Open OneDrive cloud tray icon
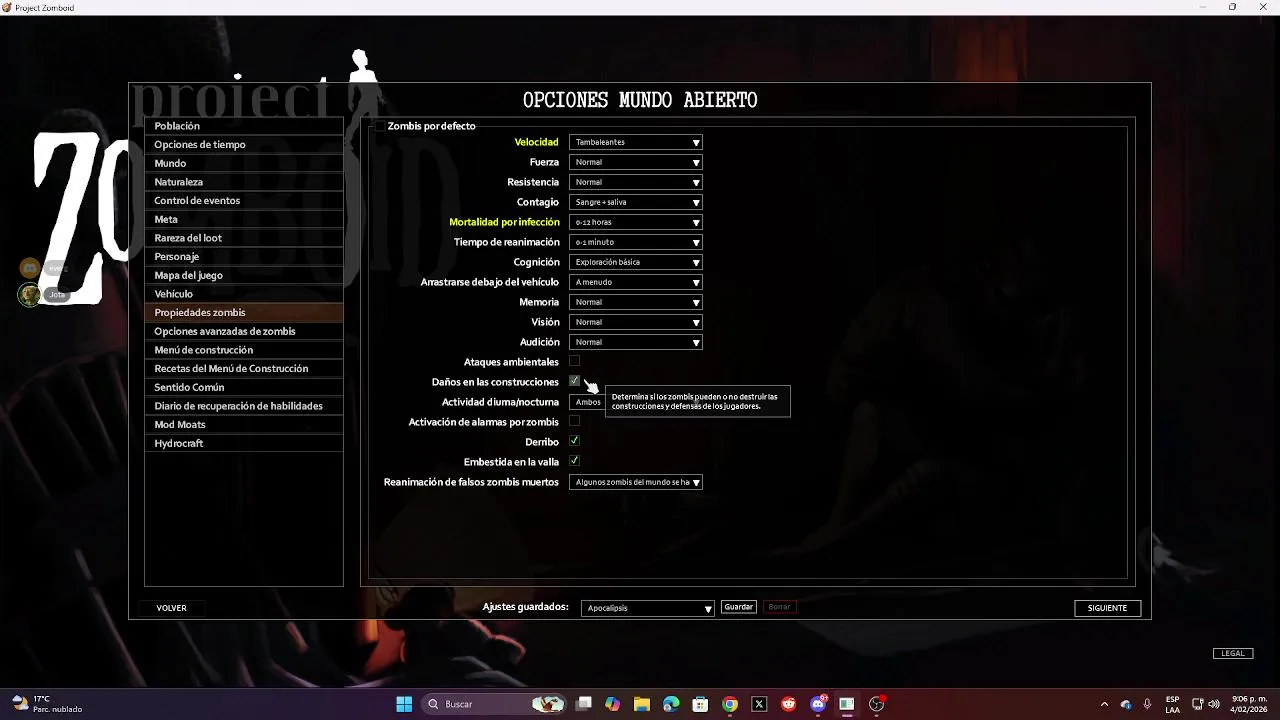The height and width of the screenshot is (720, 1280). click(x=1126, y=704)
